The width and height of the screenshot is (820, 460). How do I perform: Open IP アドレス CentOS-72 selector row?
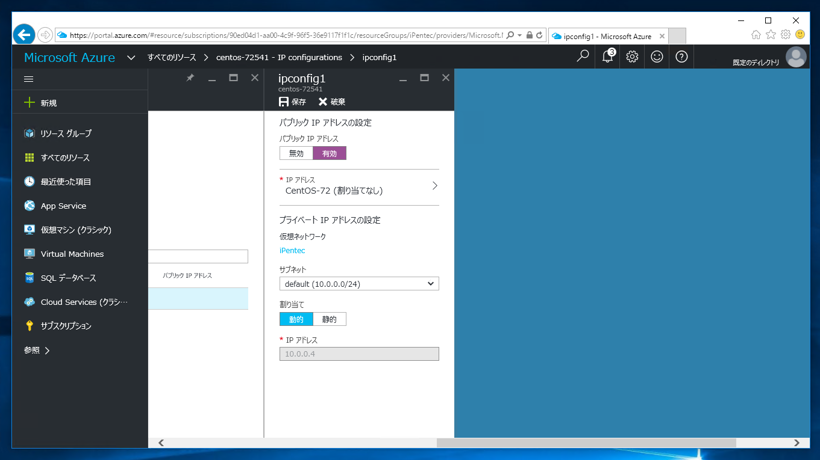[x=359, y=186]
